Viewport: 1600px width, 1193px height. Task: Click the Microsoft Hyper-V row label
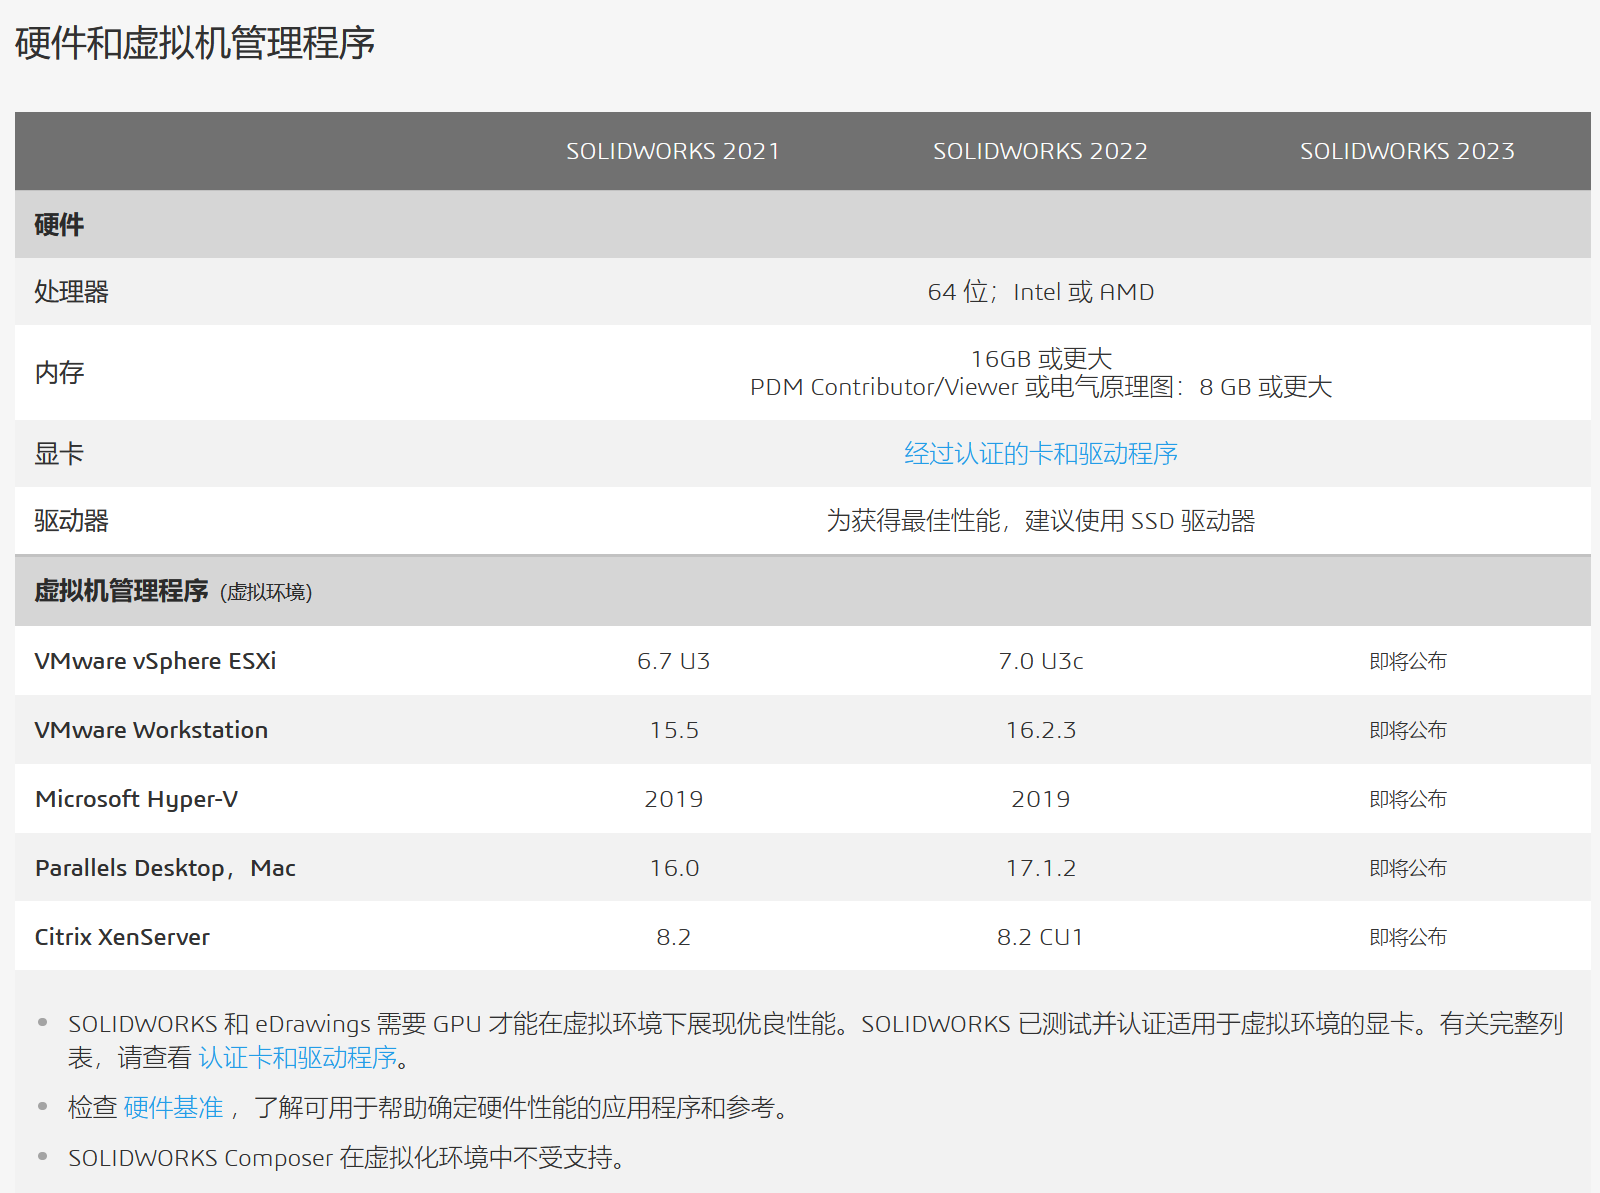(x=137, y=798)
